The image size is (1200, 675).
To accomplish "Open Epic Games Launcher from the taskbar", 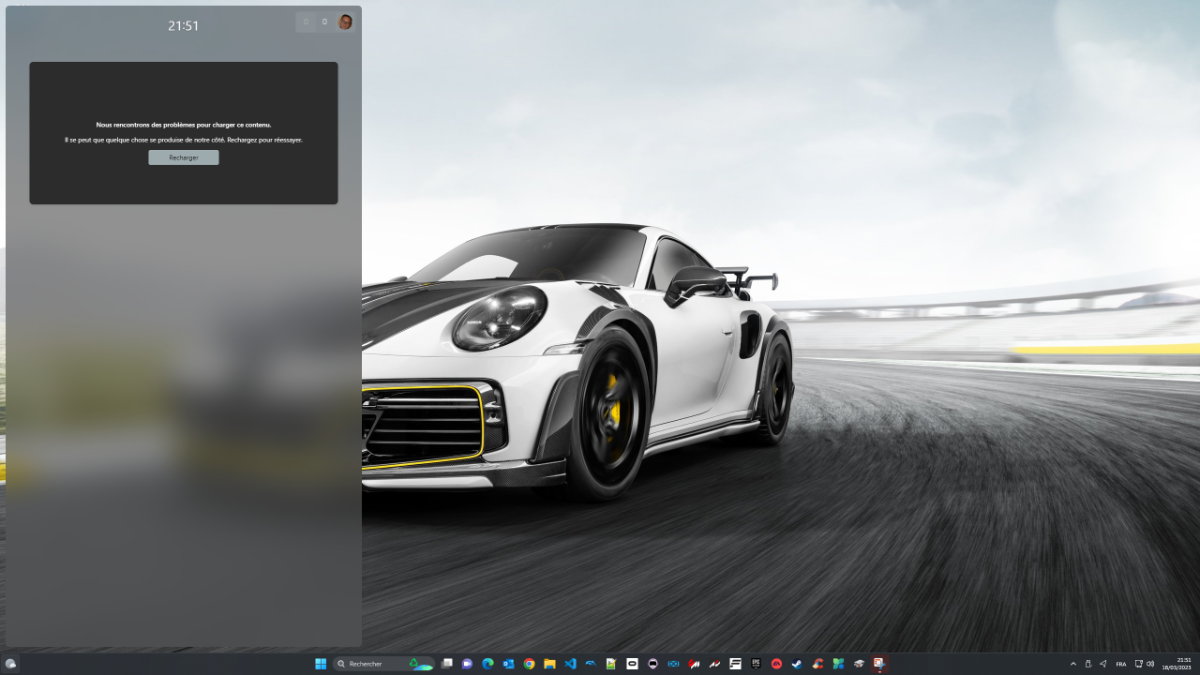I will click(x=756, y=664).
